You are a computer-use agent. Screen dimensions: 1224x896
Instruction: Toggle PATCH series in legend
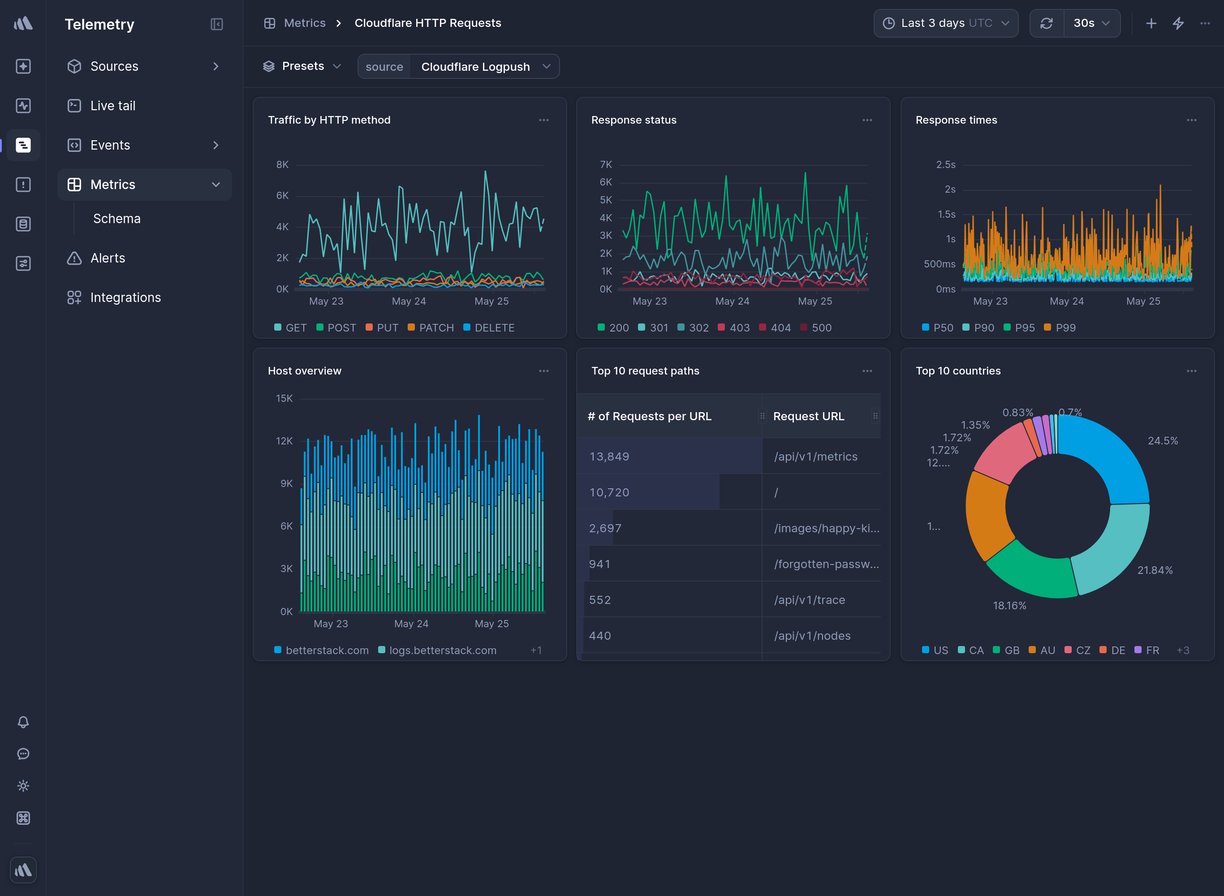click(x=430, y=328)
